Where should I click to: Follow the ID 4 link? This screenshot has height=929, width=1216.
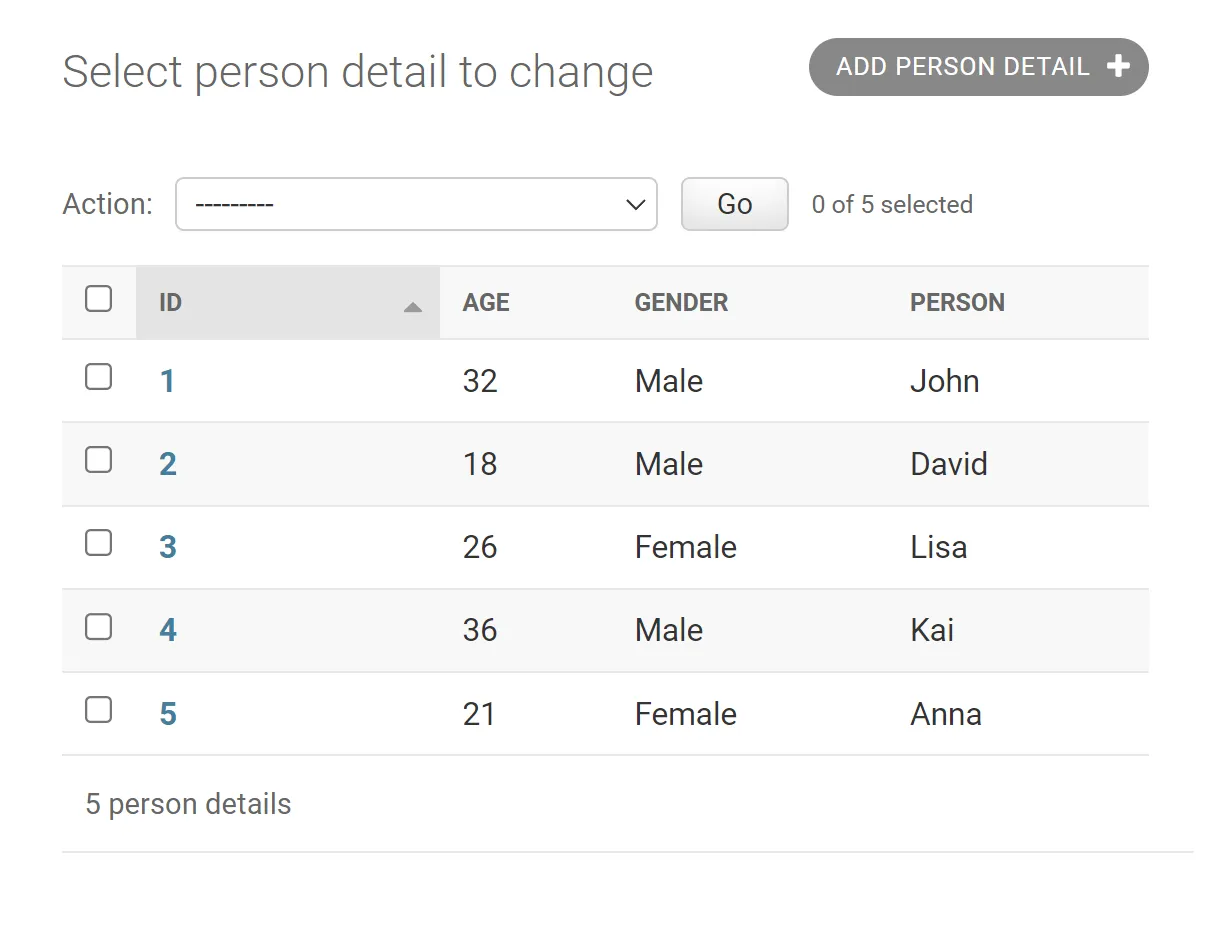click(168, 630)
